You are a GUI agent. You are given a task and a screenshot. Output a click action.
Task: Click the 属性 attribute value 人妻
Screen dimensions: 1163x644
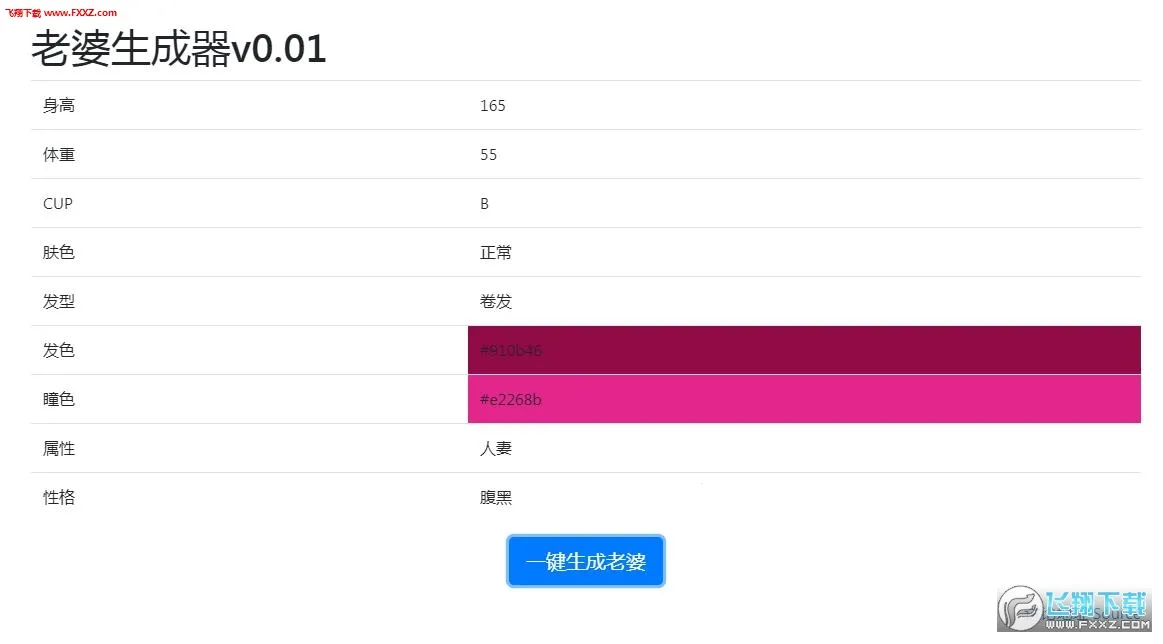(495, 448)
